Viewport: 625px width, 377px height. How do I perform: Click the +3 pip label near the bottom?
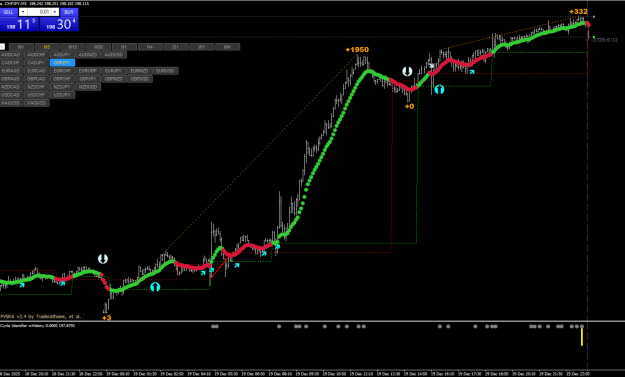click(x=106, y=318)
